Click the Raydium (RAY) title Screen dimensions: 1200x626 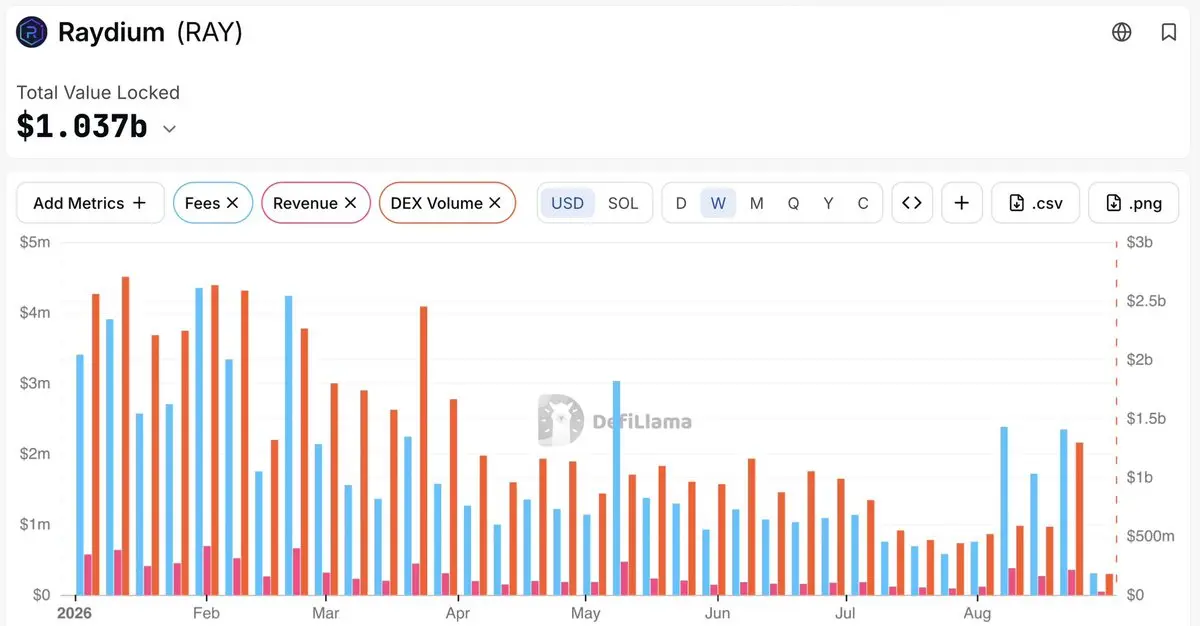[150, 32]
